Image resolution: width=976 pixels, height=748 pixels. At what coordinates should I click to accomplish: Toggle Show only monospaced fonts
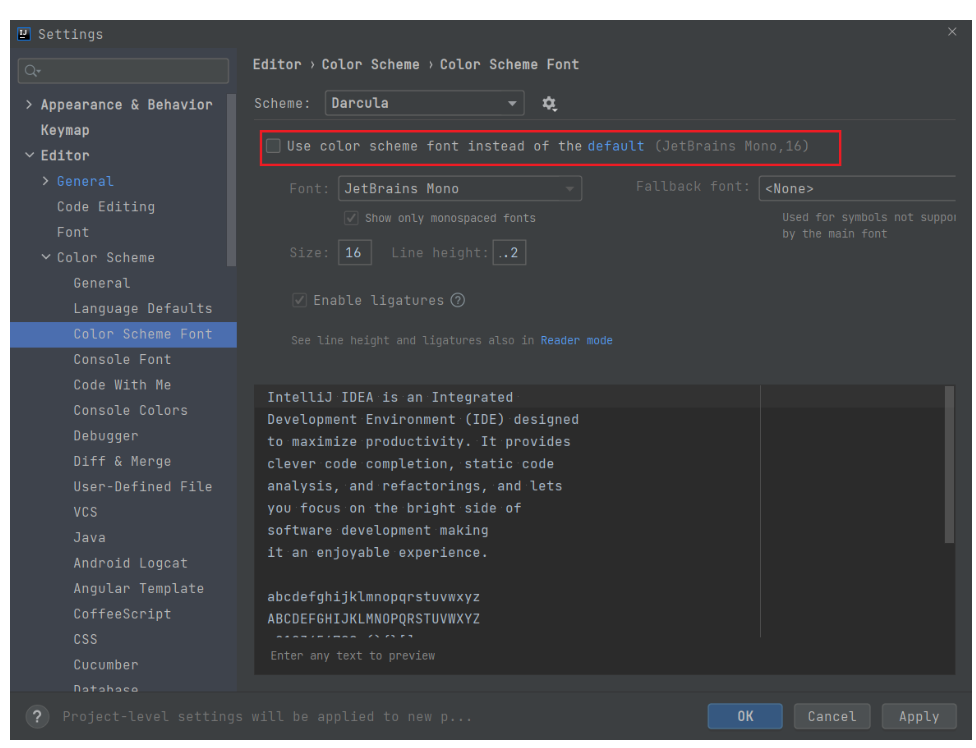click(351, 217)
